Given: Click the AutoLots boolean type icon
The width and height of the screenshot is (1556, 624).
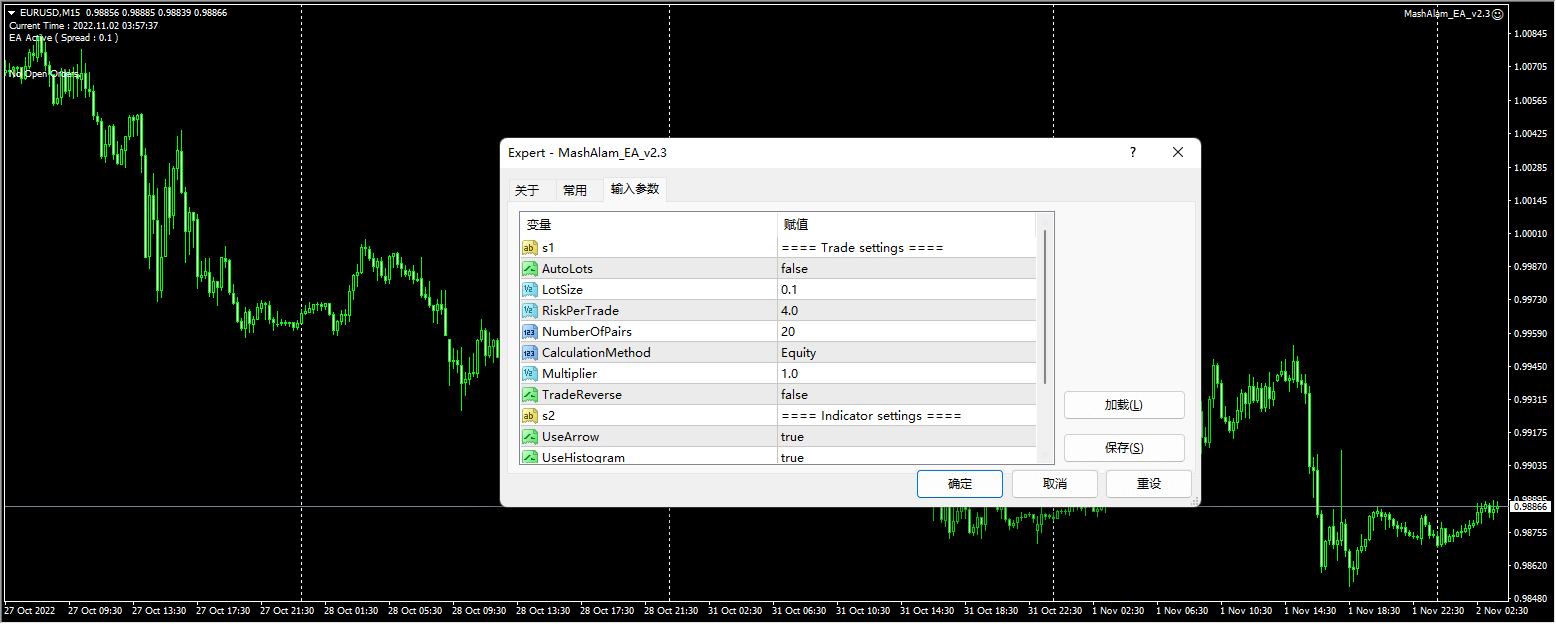Looking at the screenshot, I should point(529,269).
